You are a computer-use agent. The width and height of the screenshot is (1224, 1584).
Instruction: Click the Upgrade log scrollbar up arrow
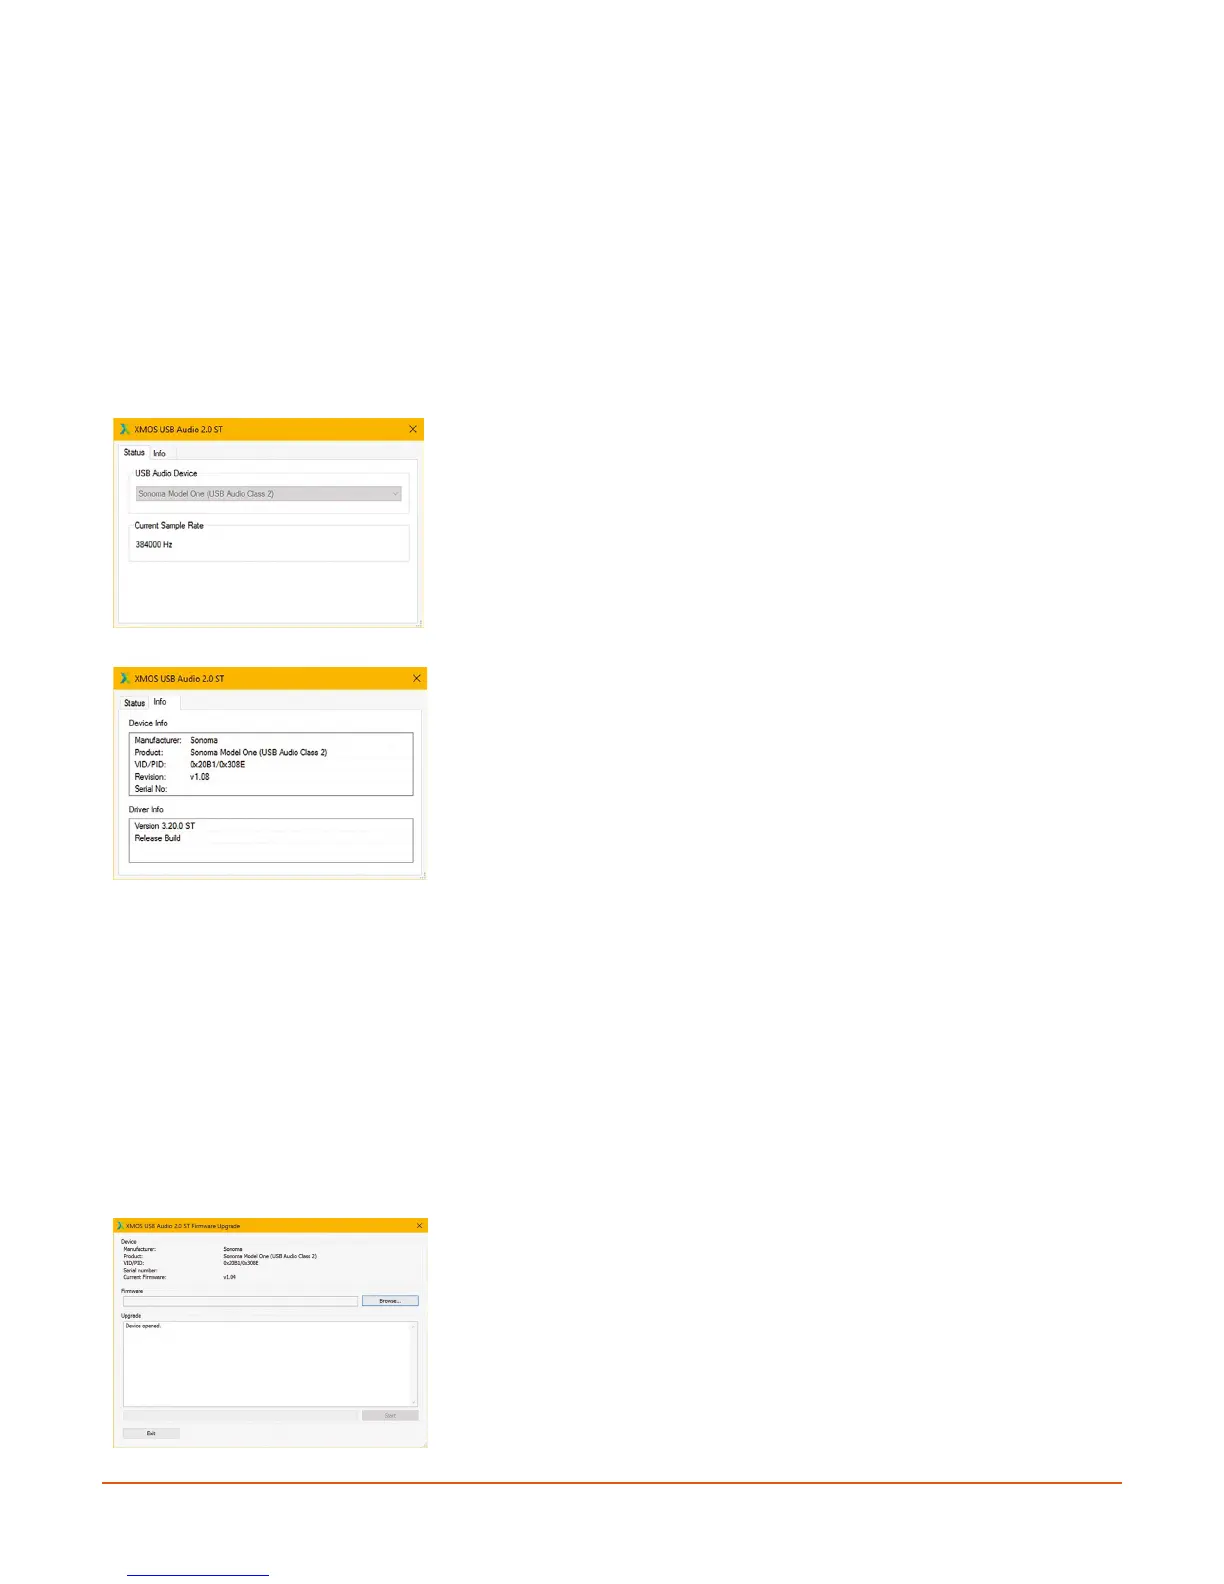click(x=413, y=1327)
